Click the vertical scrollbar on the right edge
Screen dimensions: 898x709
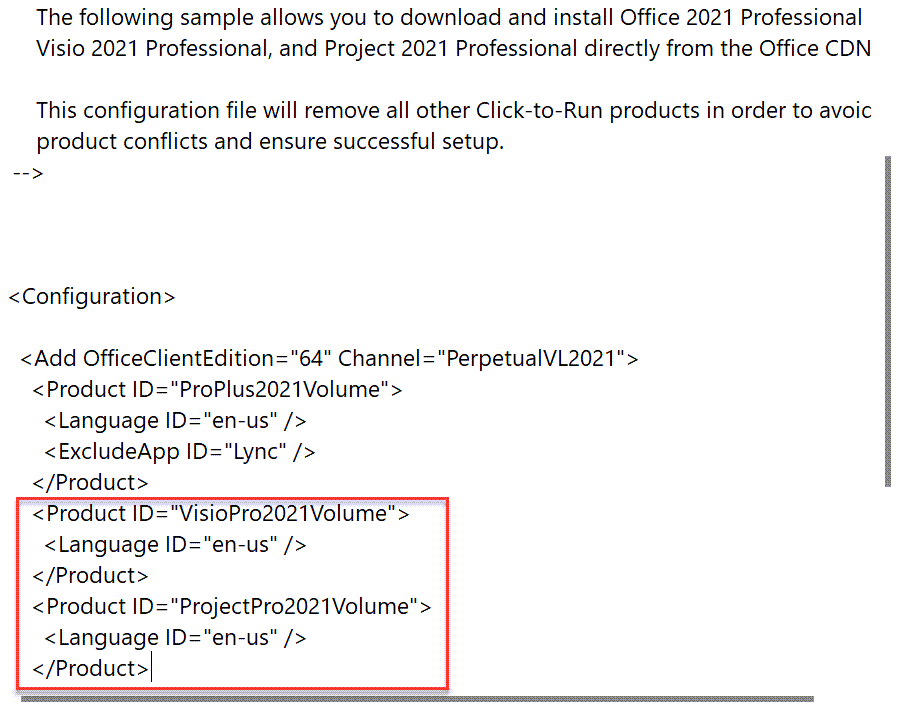pos(888,320)
